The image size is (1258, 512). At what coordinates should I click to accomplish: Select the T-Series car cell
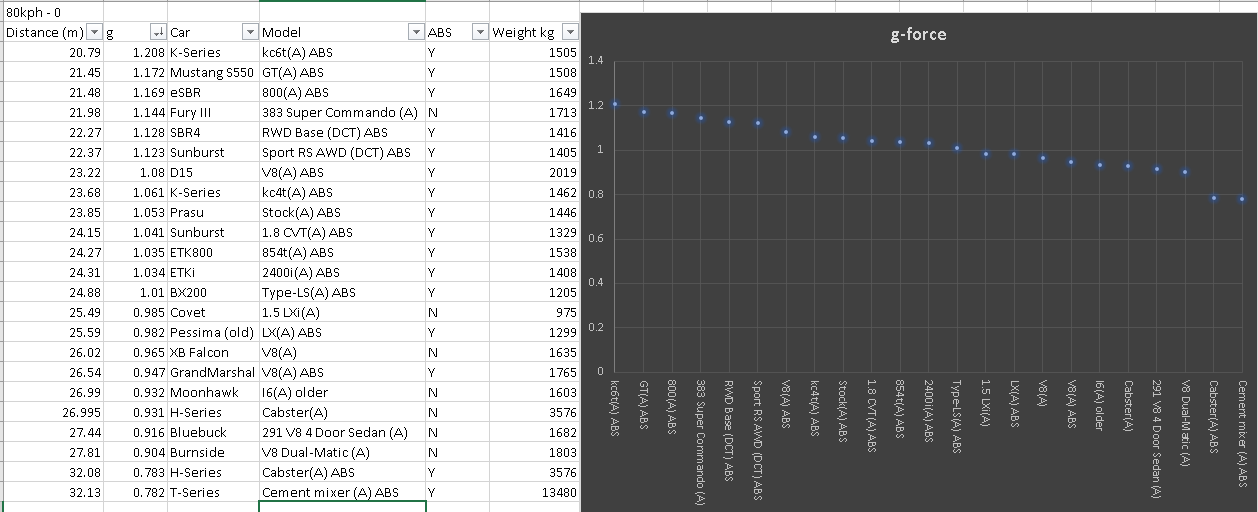(x=213, y=492)
